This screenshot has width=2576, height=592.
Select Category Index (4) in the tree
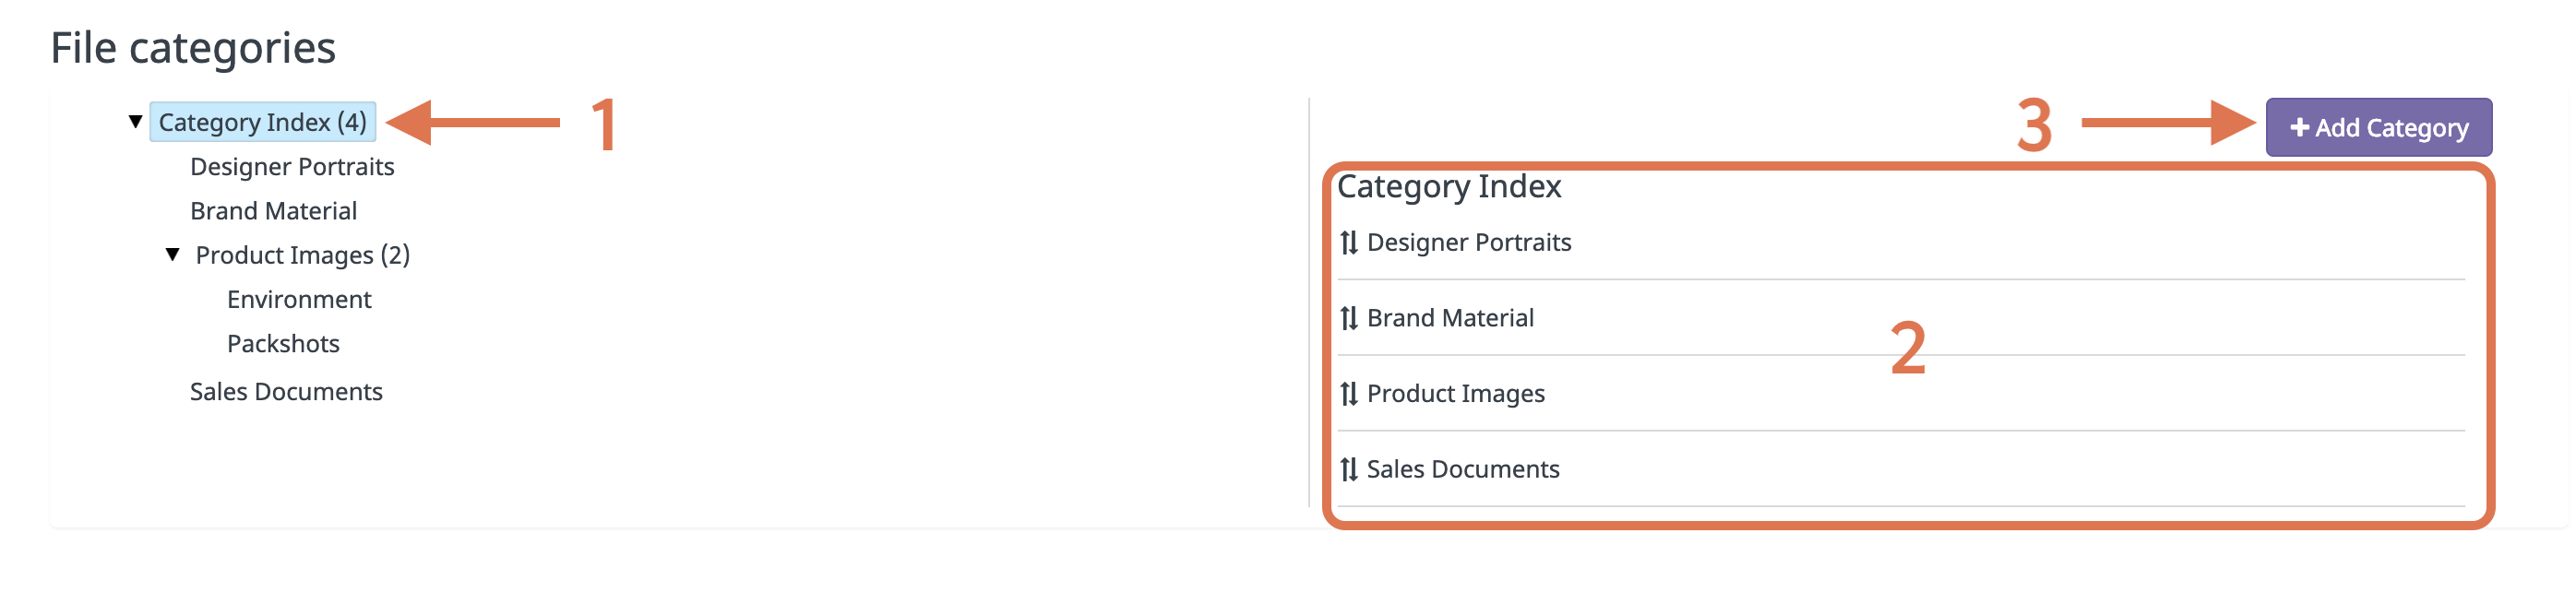pos(263,122)
